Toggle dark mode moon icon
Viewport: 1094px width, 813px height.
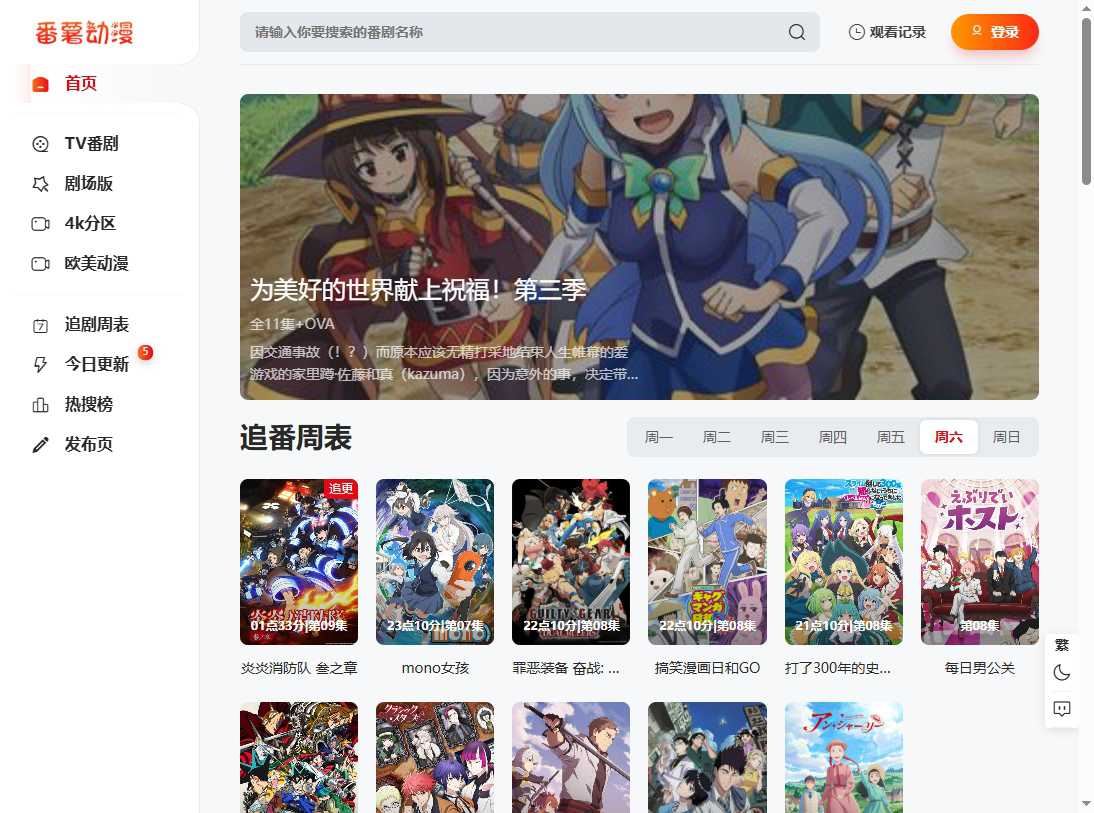click(1062, 673)
